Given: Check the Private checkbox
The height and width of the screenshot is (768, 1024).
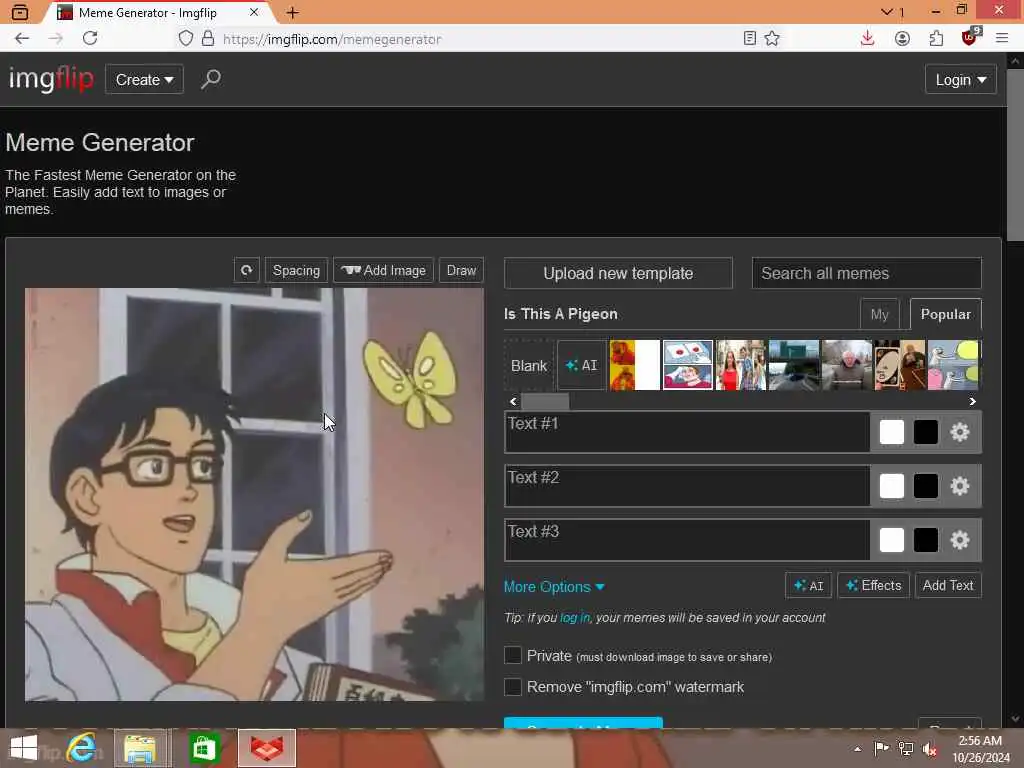Looking at the screenshot, I should (513, 655).
